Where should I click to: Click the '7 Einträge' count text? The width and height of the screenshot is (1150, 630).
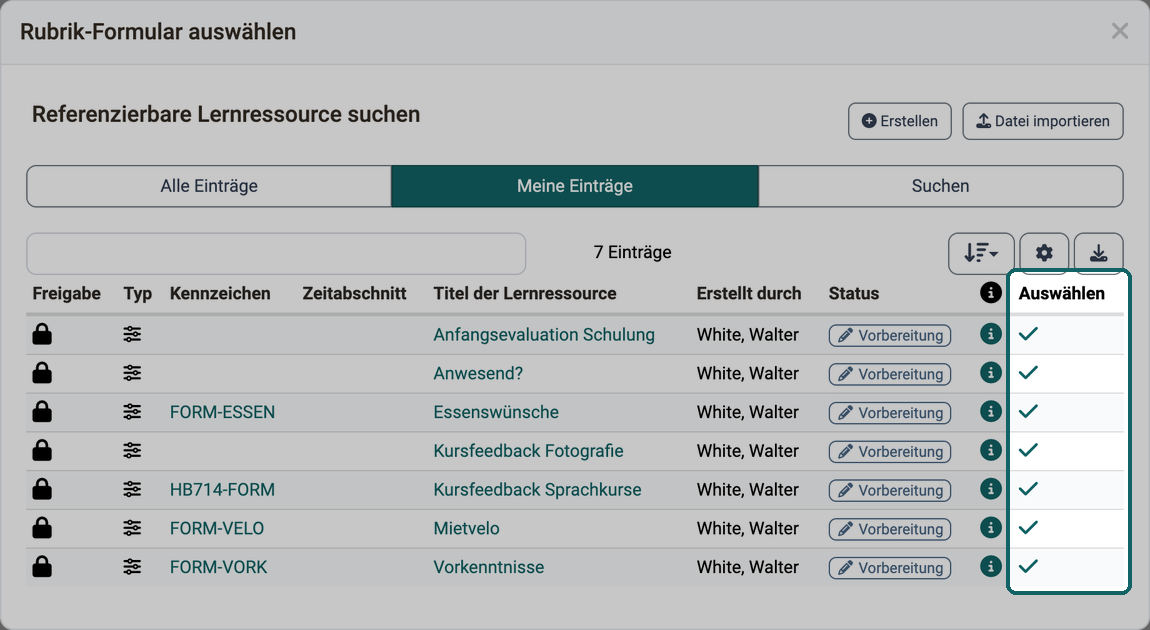click(x=632, y=252)
